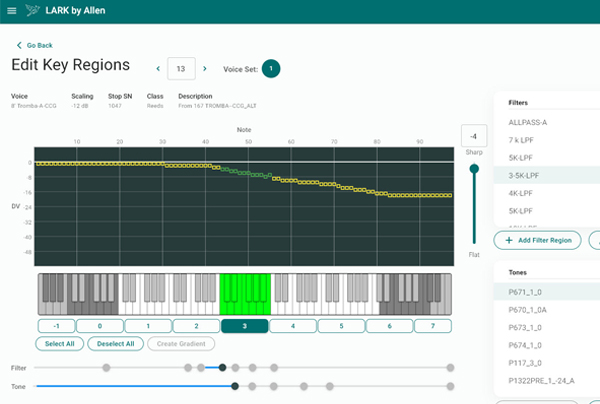The width and height of the screenshot is (600, 404).
Task: Switch to octave 3 button
Action: pos(245,326)
